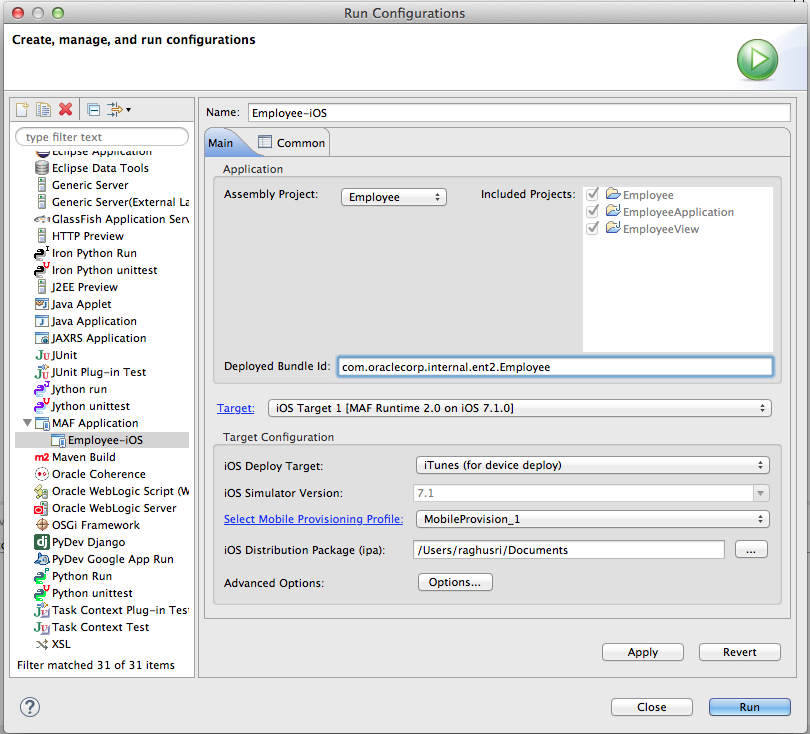Open the Assembly Project dropdown
Screen dimensions: 810x734
(x=394, y=197)
